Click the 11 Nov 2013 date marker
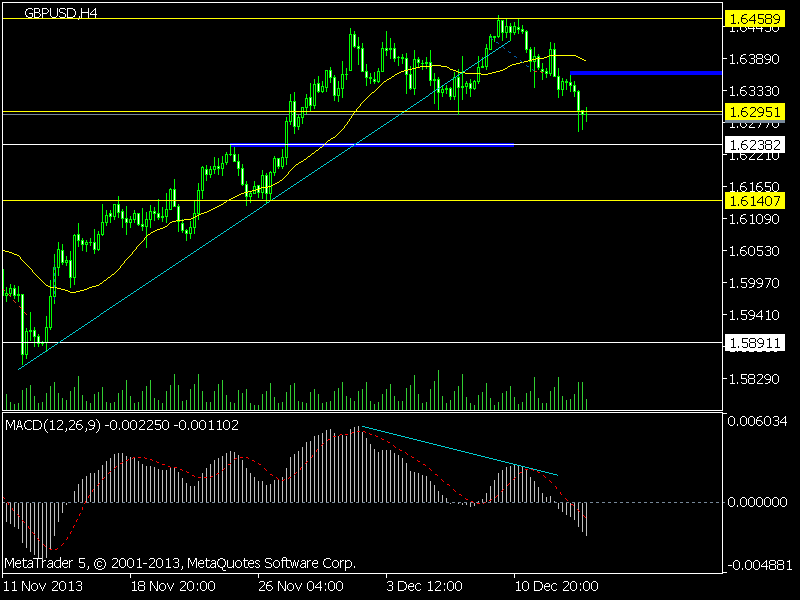 pos(43,586)
